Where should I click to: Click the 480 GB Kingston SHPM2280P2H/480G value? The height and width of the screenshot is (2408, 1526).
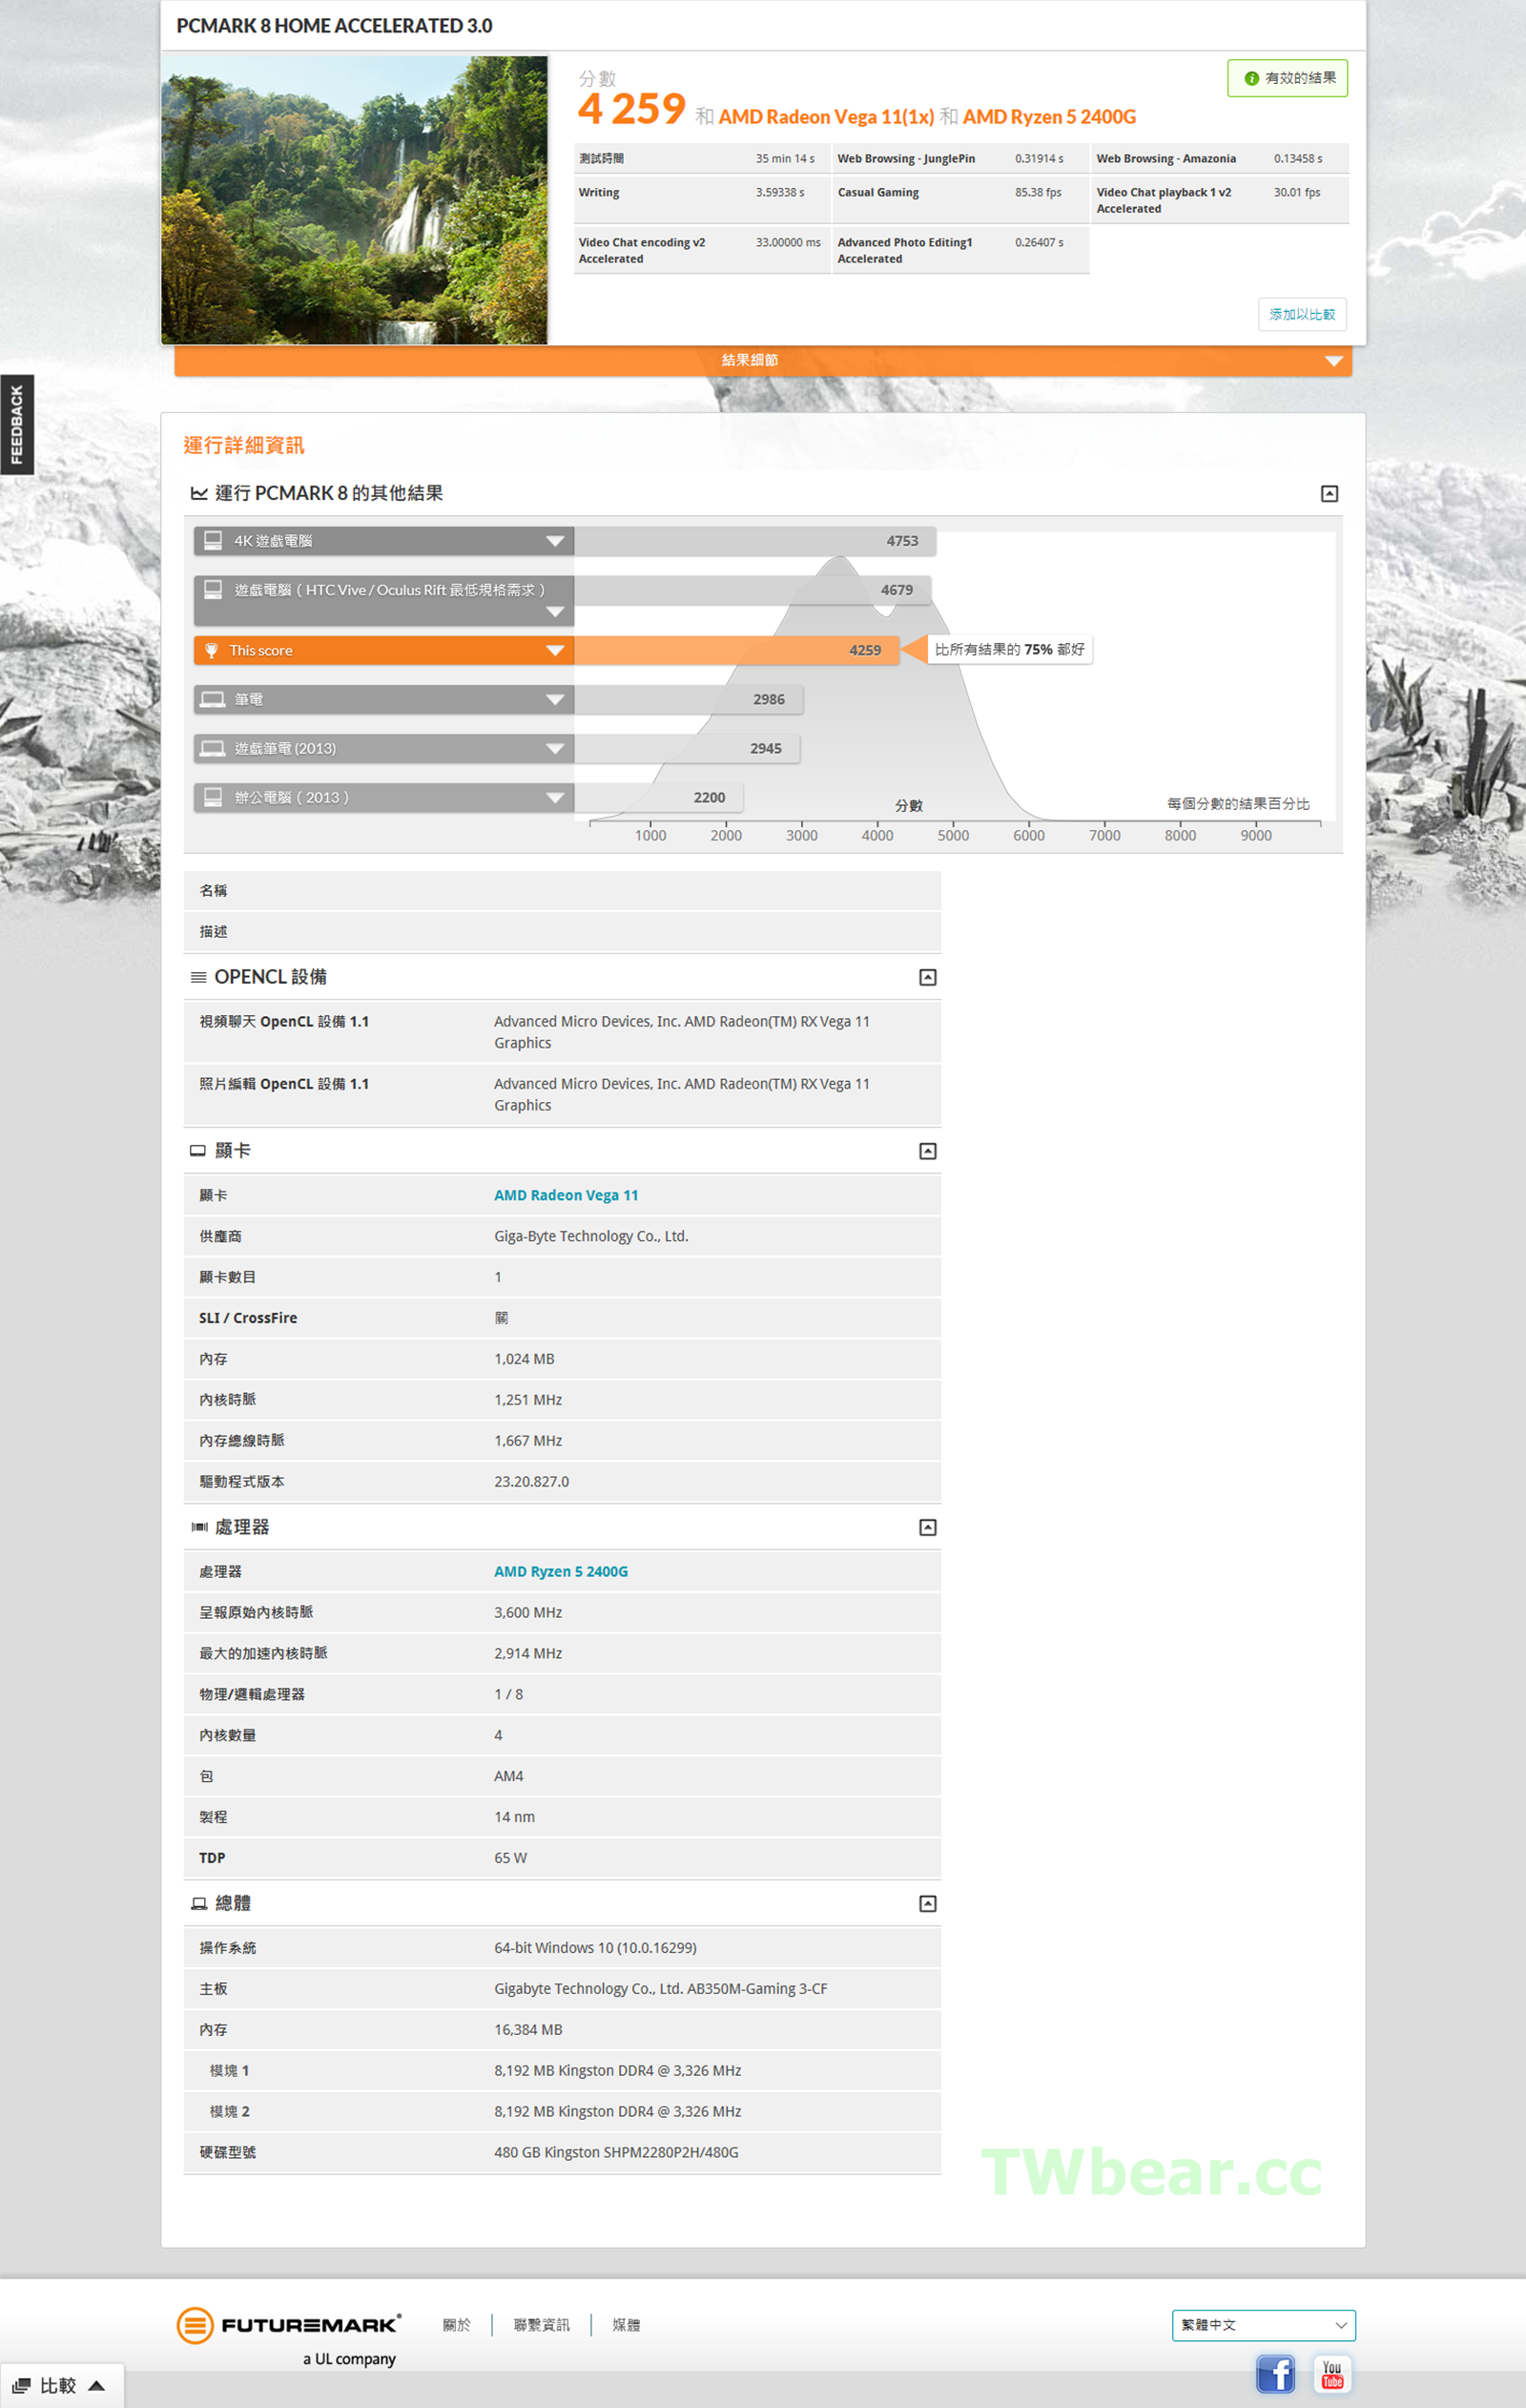pos(616,2152)
